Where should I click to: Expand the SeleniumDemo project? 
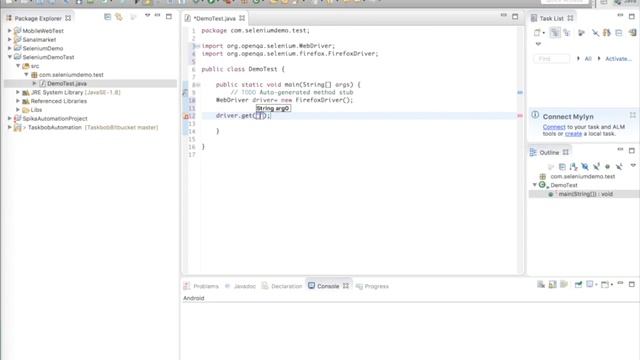(10, 48)
